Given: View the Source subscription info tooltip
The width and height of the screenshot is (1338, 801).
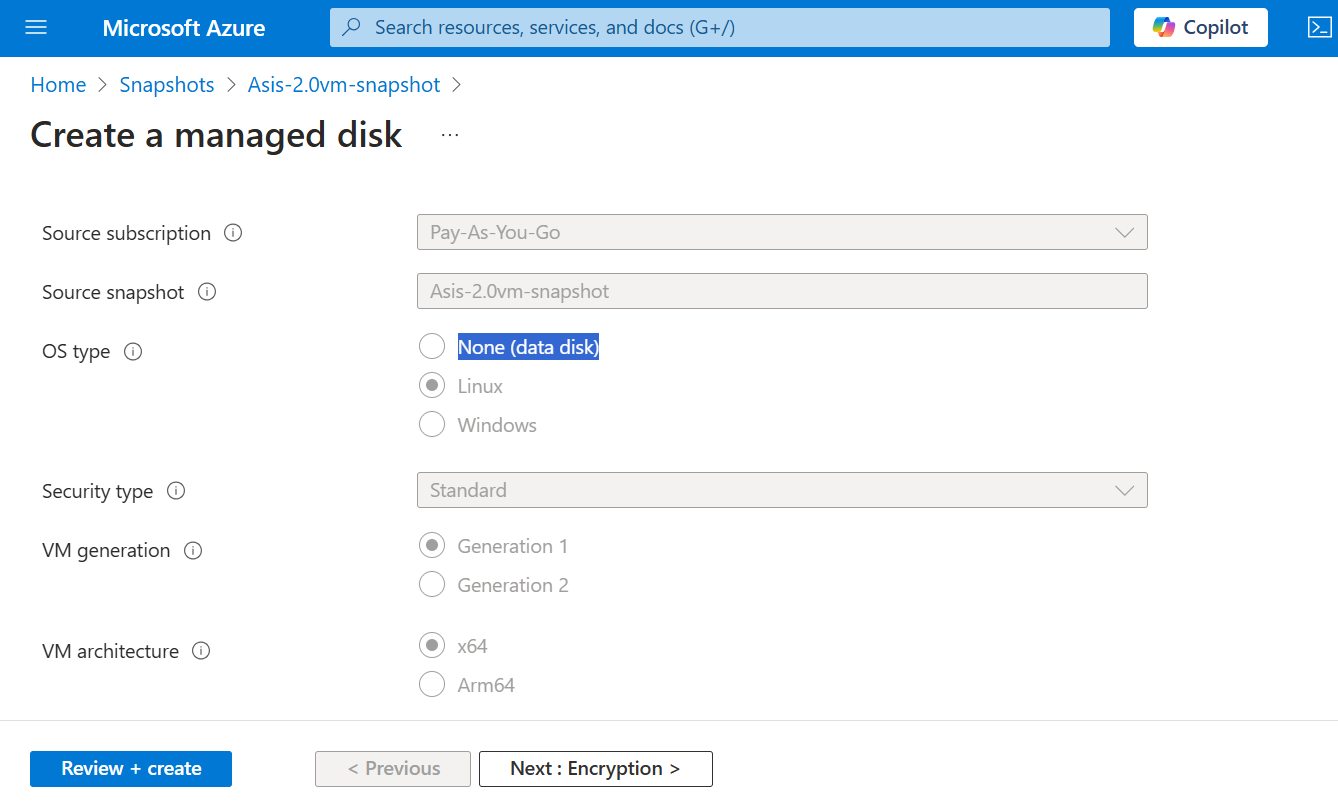Looking at the screenshot, I should [232, 233].
